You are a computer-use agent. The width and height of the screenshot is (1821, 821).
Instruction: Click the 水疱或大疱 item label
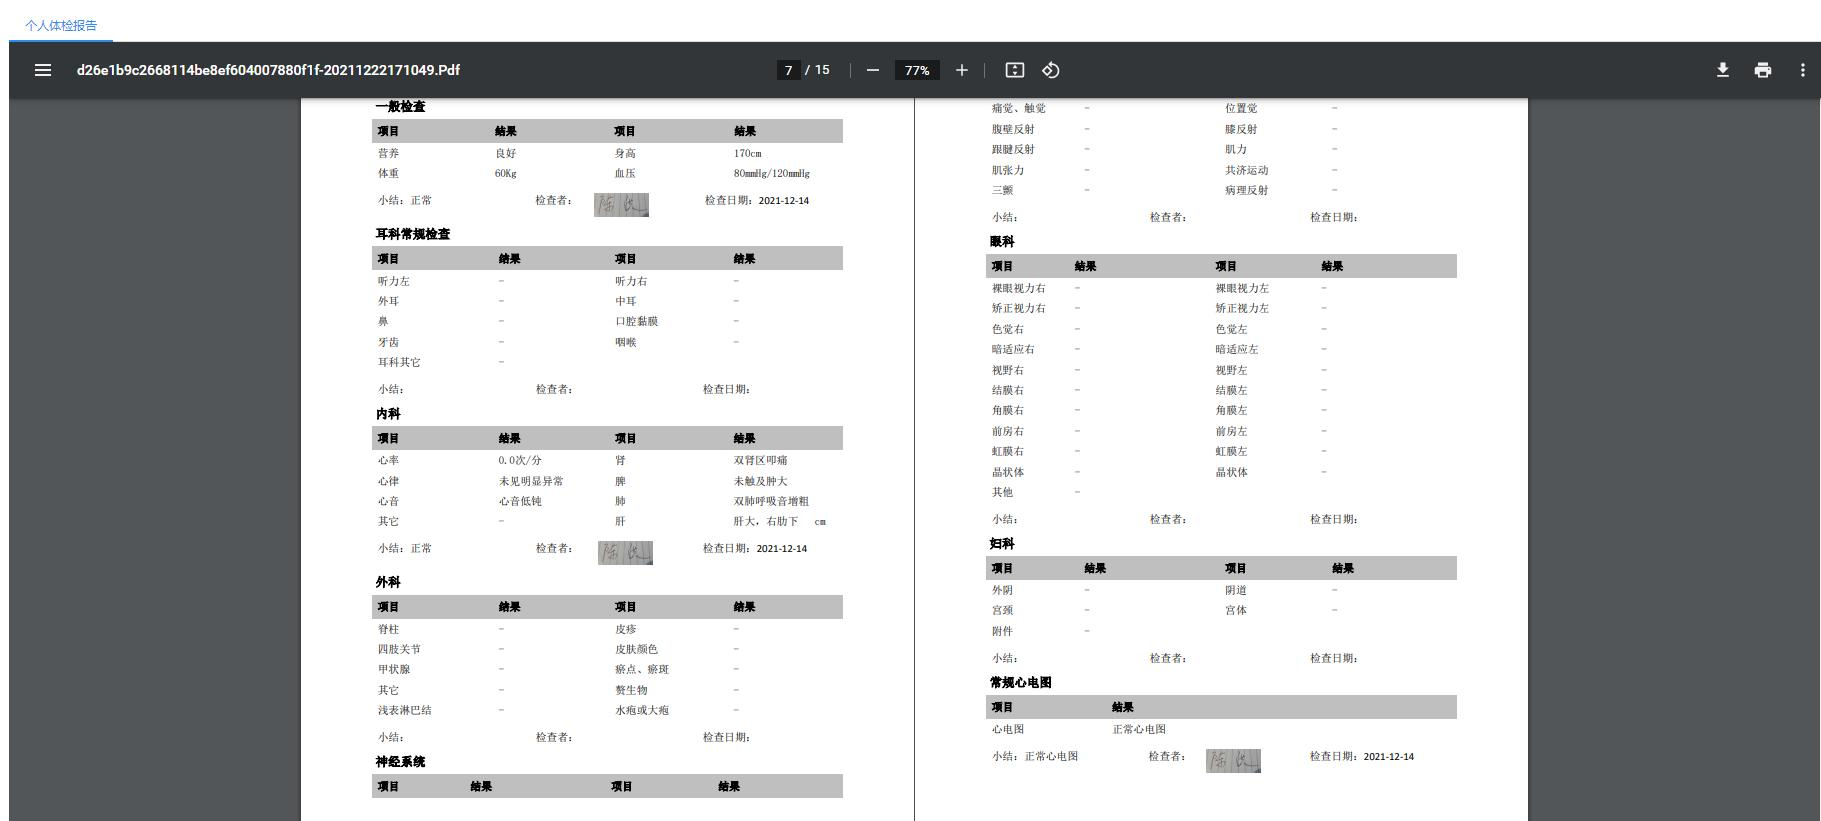[642, 710]
